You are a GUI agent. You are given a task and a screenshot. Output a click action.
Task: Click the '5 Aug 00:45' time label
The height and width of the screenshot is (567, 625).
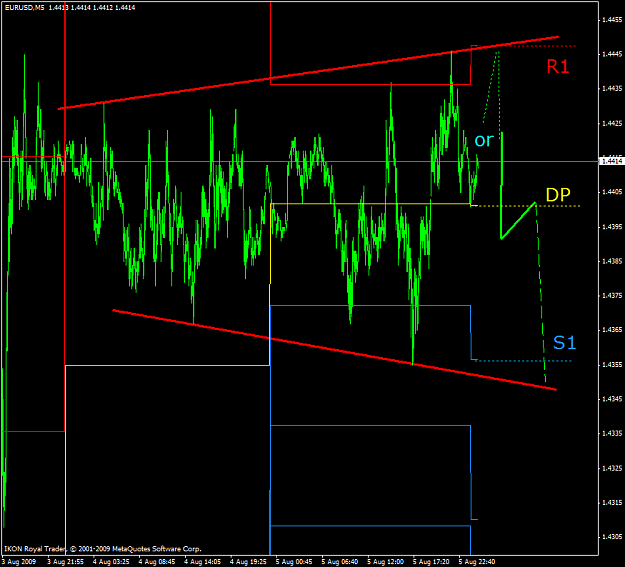294,562
